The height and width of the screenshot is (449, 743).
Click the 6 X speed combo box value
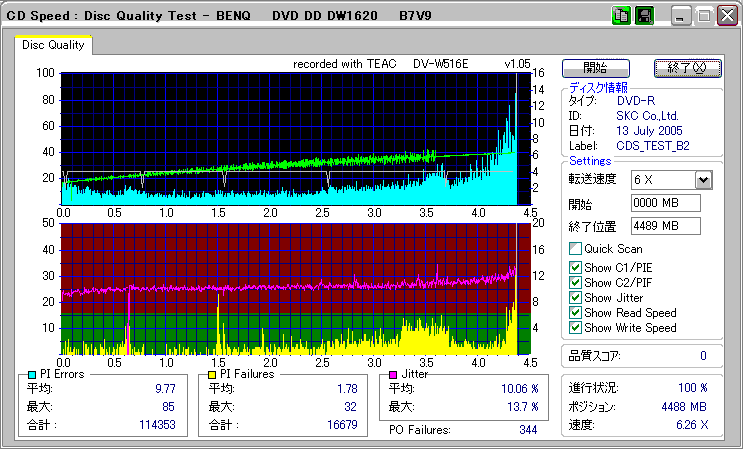tap(663, 180)
